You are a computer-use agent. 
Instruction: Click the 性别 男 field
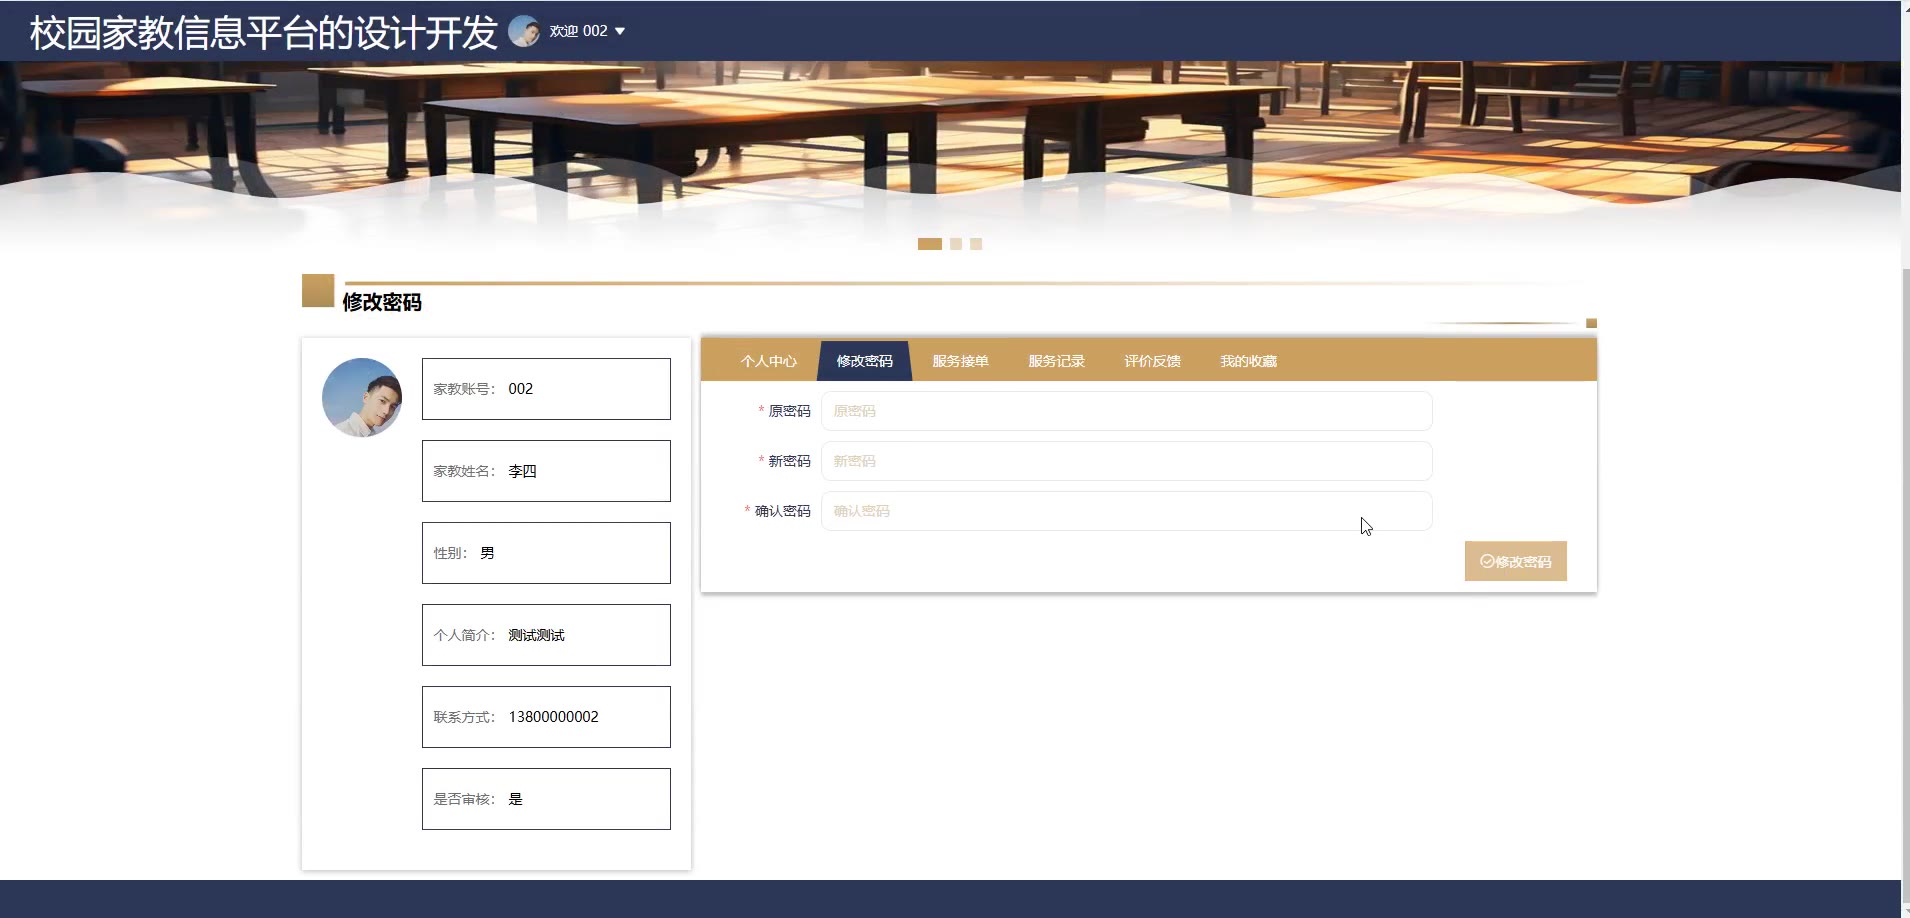pos(546,553)
